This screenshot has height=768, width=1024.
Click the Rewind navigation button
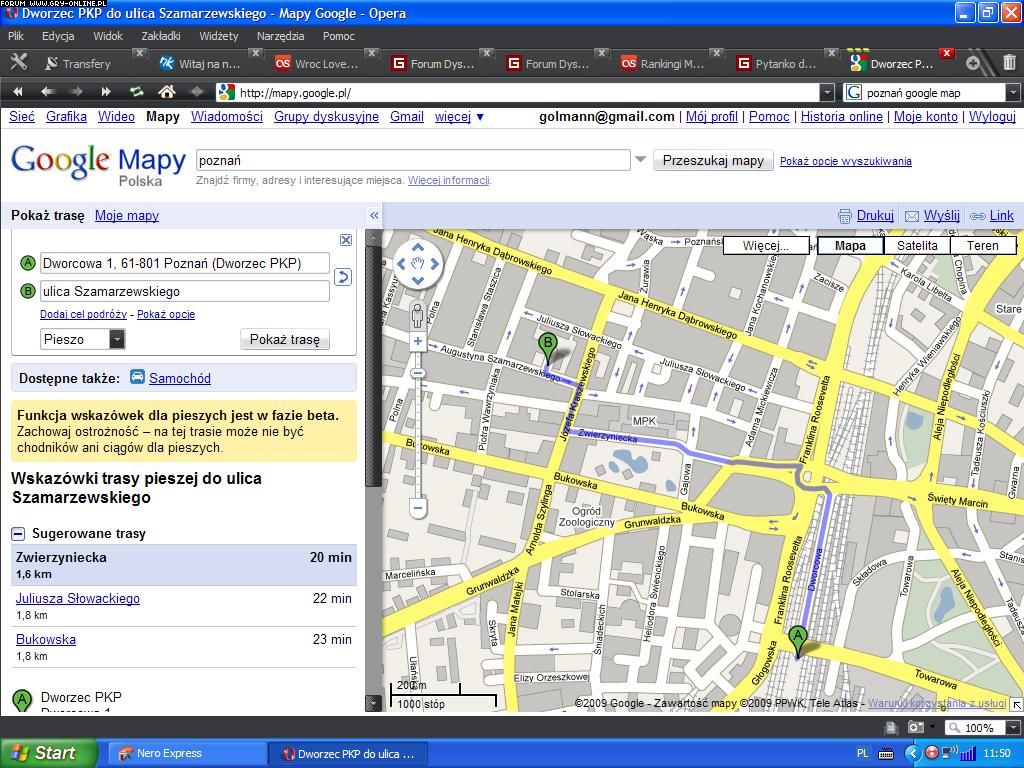coord(18,92)
